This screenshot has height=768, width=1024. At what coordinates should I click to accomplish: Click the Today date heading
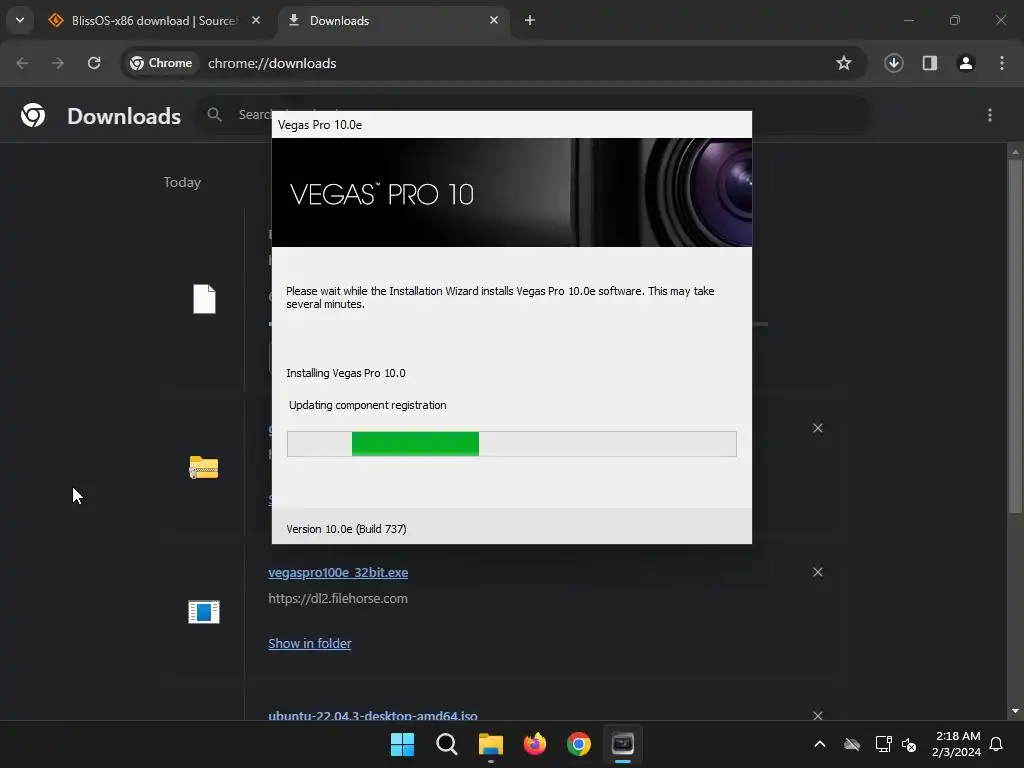coord(182,182)
